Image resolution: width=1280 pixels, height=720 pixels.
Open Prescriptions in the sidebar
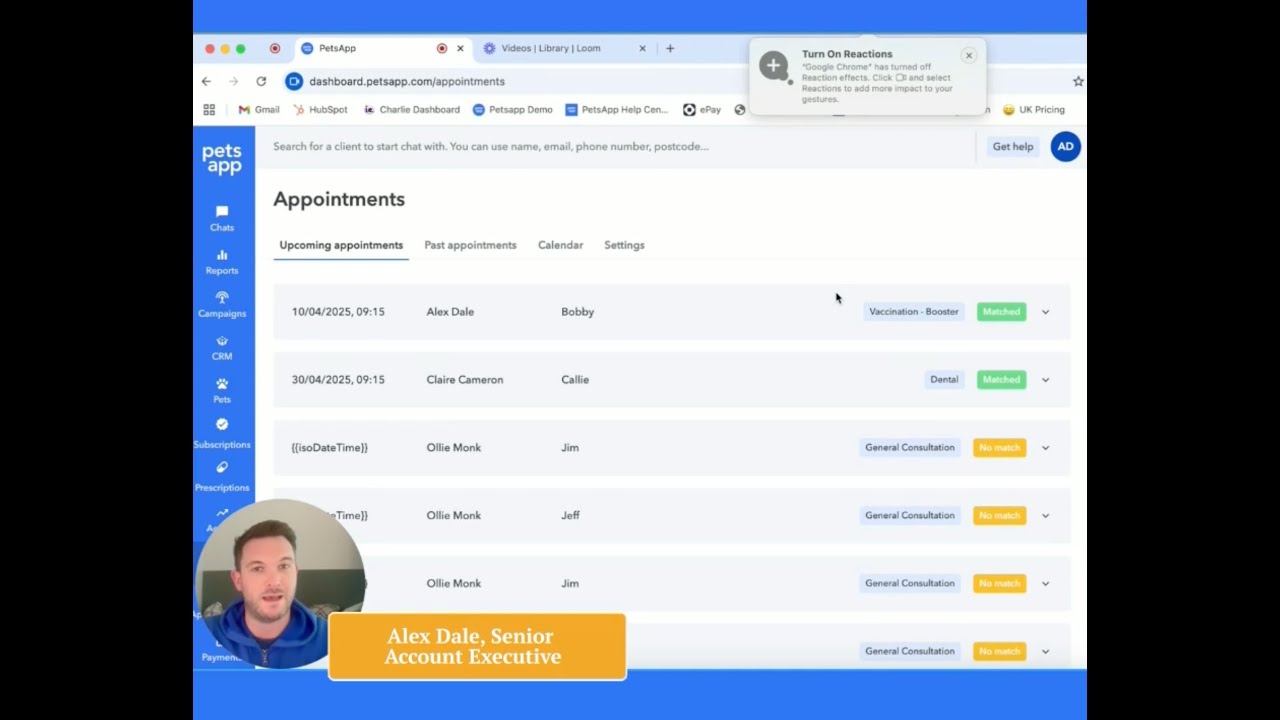[222, 477]
